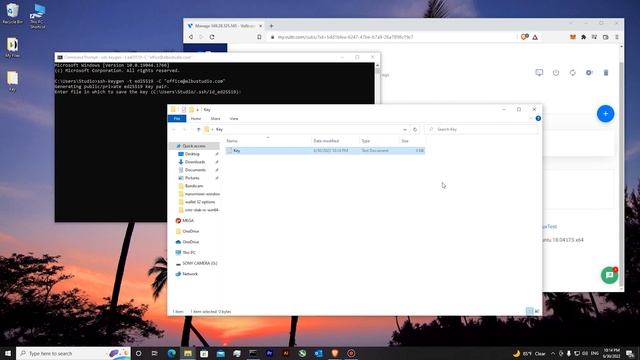The width and height of the screenshot is (640, 360).
Task: Click the Explorer quick access properties icon
Action: coord(184,109)
